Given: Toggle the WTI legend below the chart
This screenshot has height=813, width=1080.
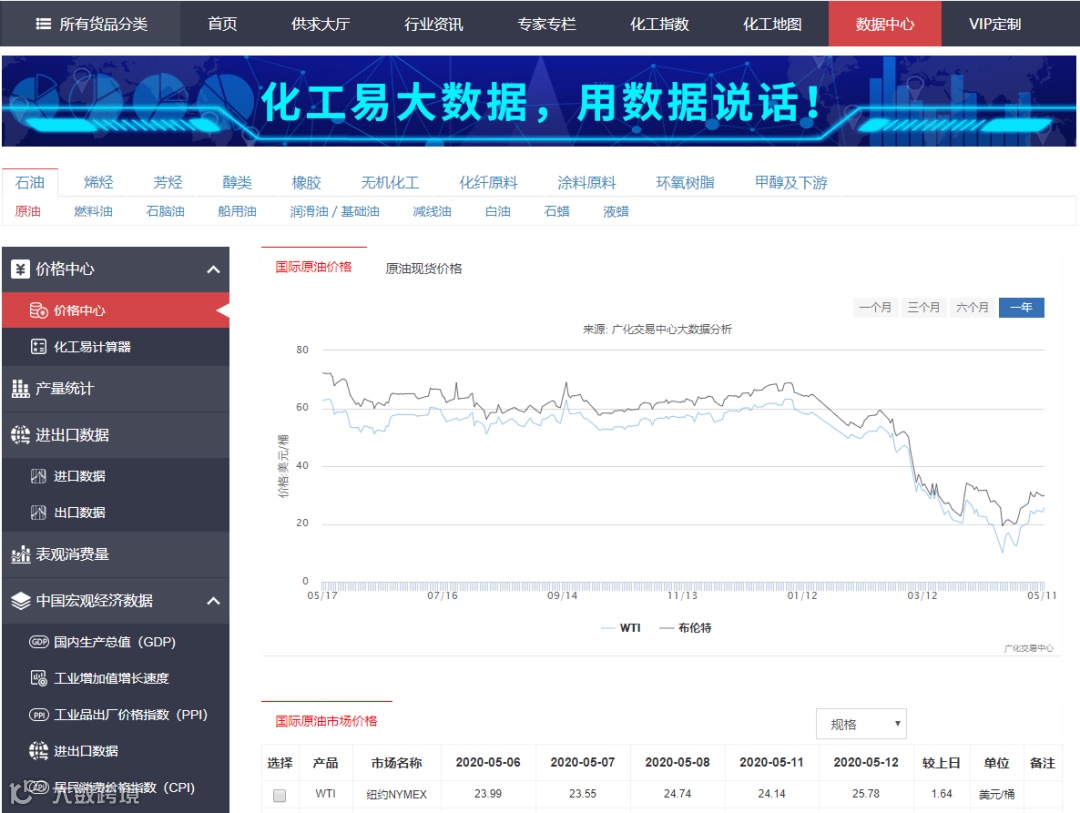Looking at the screenshot, I should [x=623, y=627].
